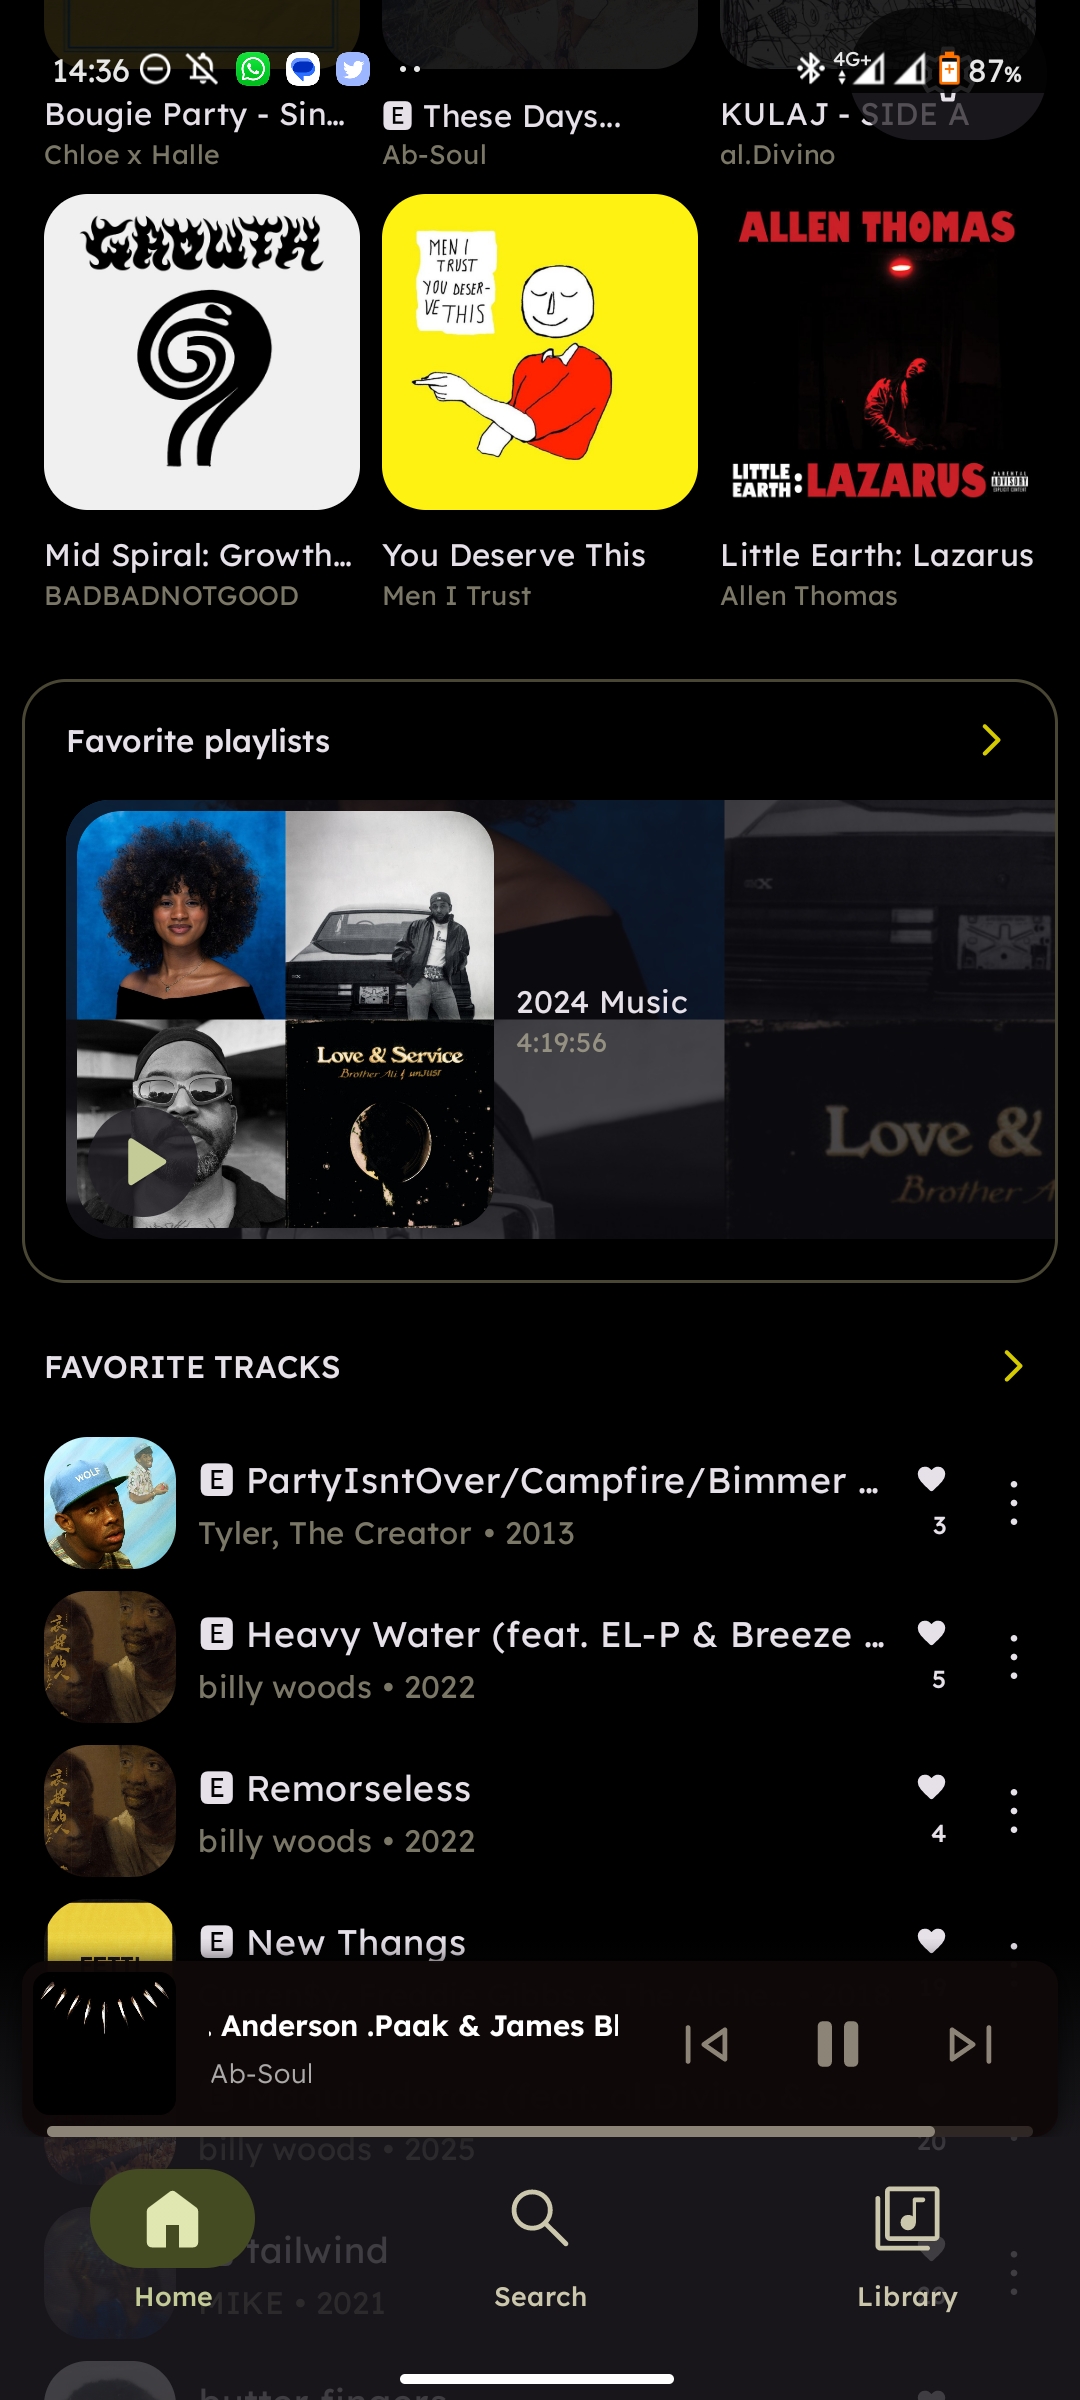
Task: Open options menu for Heavy Water
Action: coord(1014,1657)
